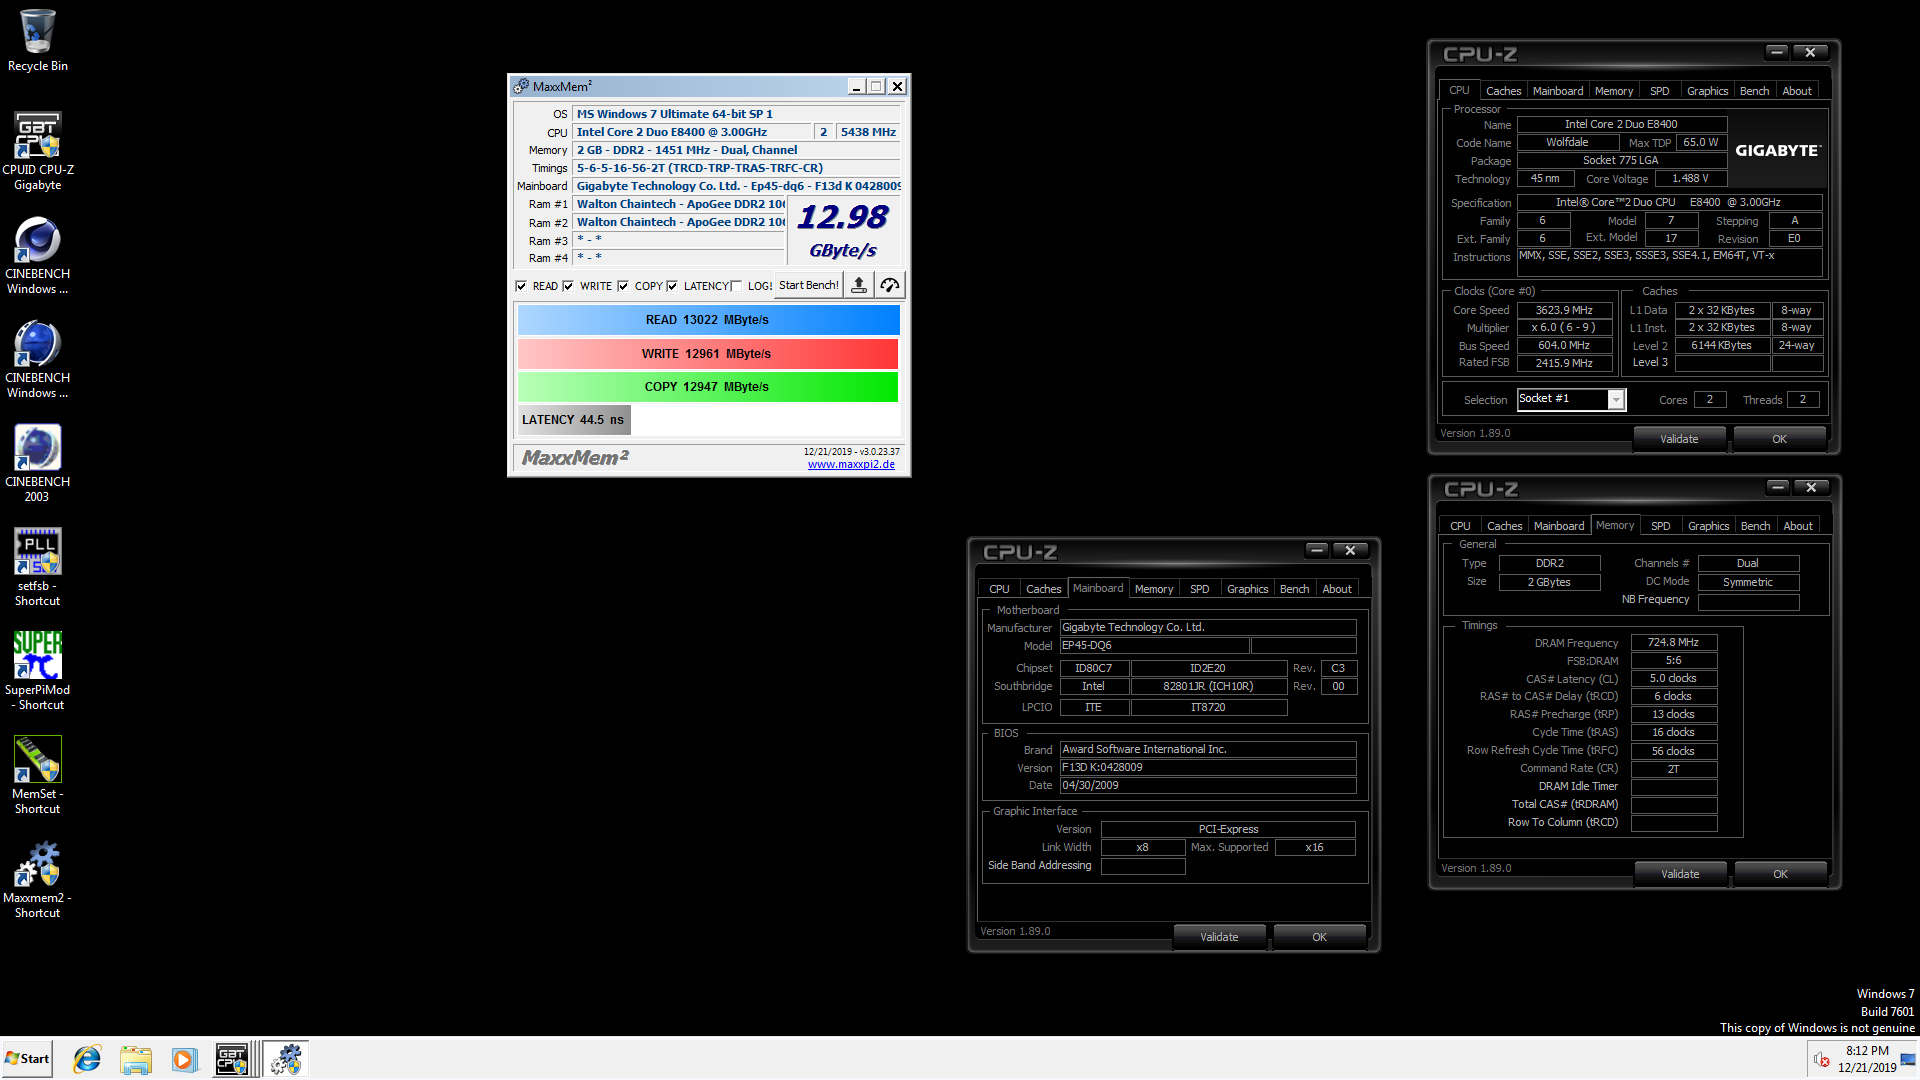The height and width of the screenshot is (1080, 1920).
Task: Open Mainboard tab in CPU-Z Memory window
Action: click(1559, 526)
